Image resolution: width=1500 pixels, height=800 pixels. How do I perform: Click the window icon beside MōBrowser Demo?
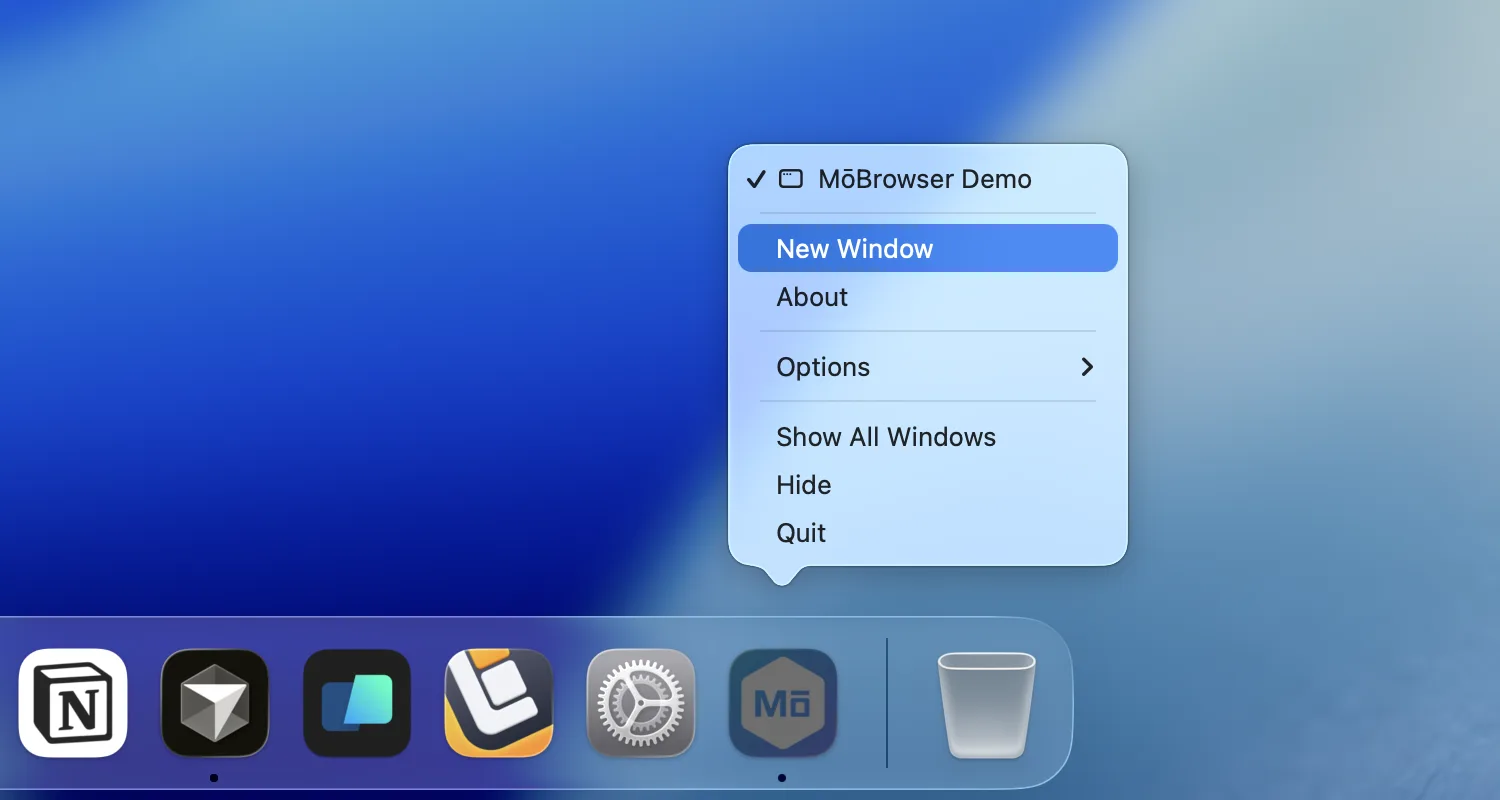tap(791, 179)
